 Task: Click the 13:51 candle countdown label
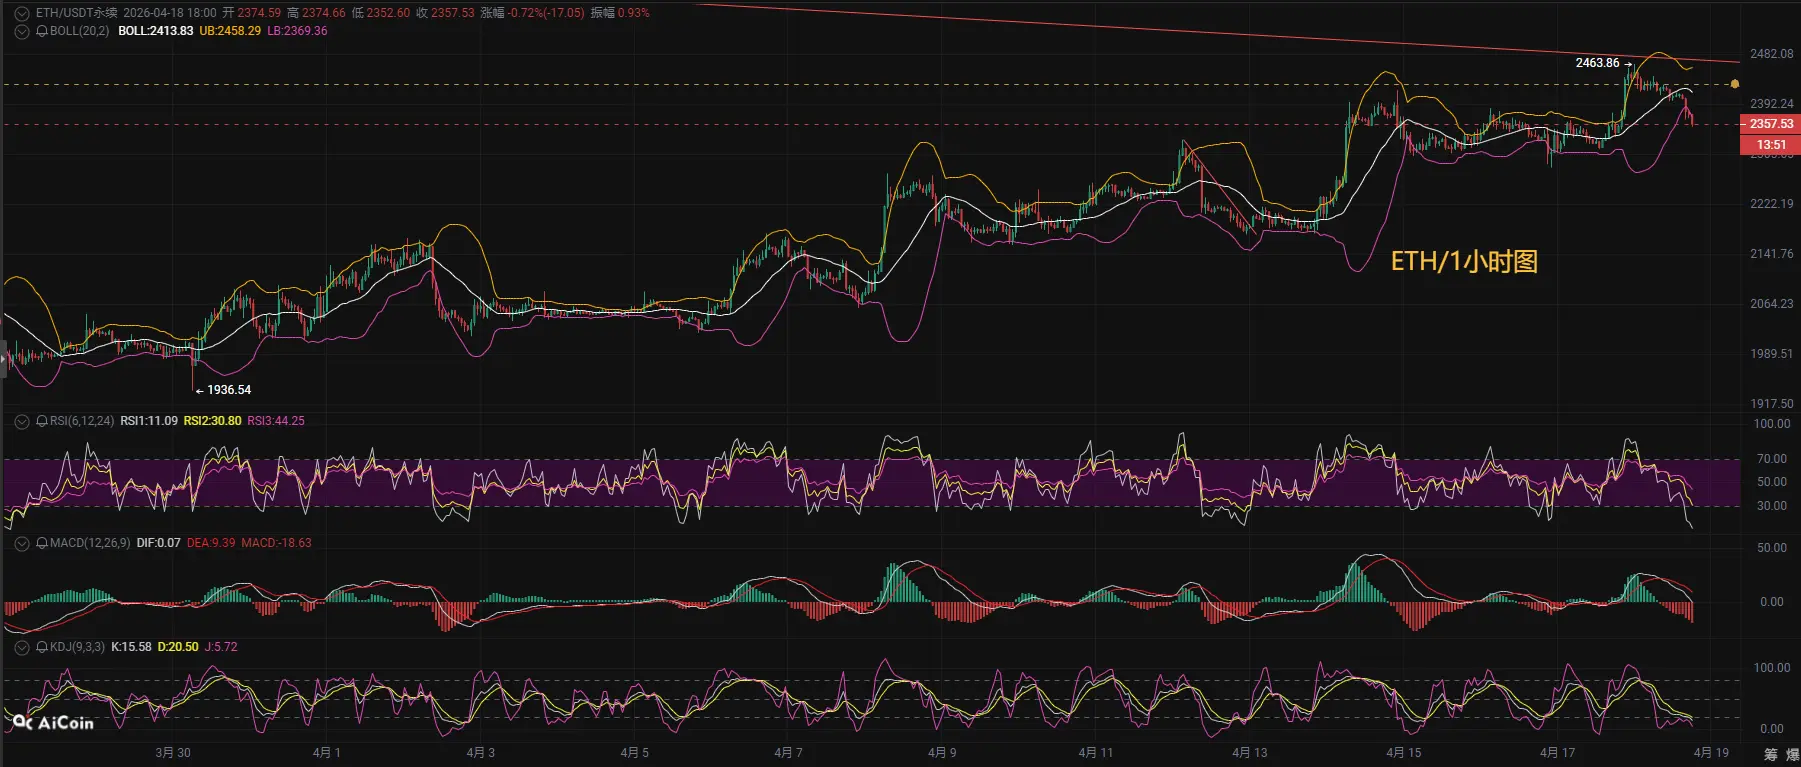click(x=1771, y=145)
